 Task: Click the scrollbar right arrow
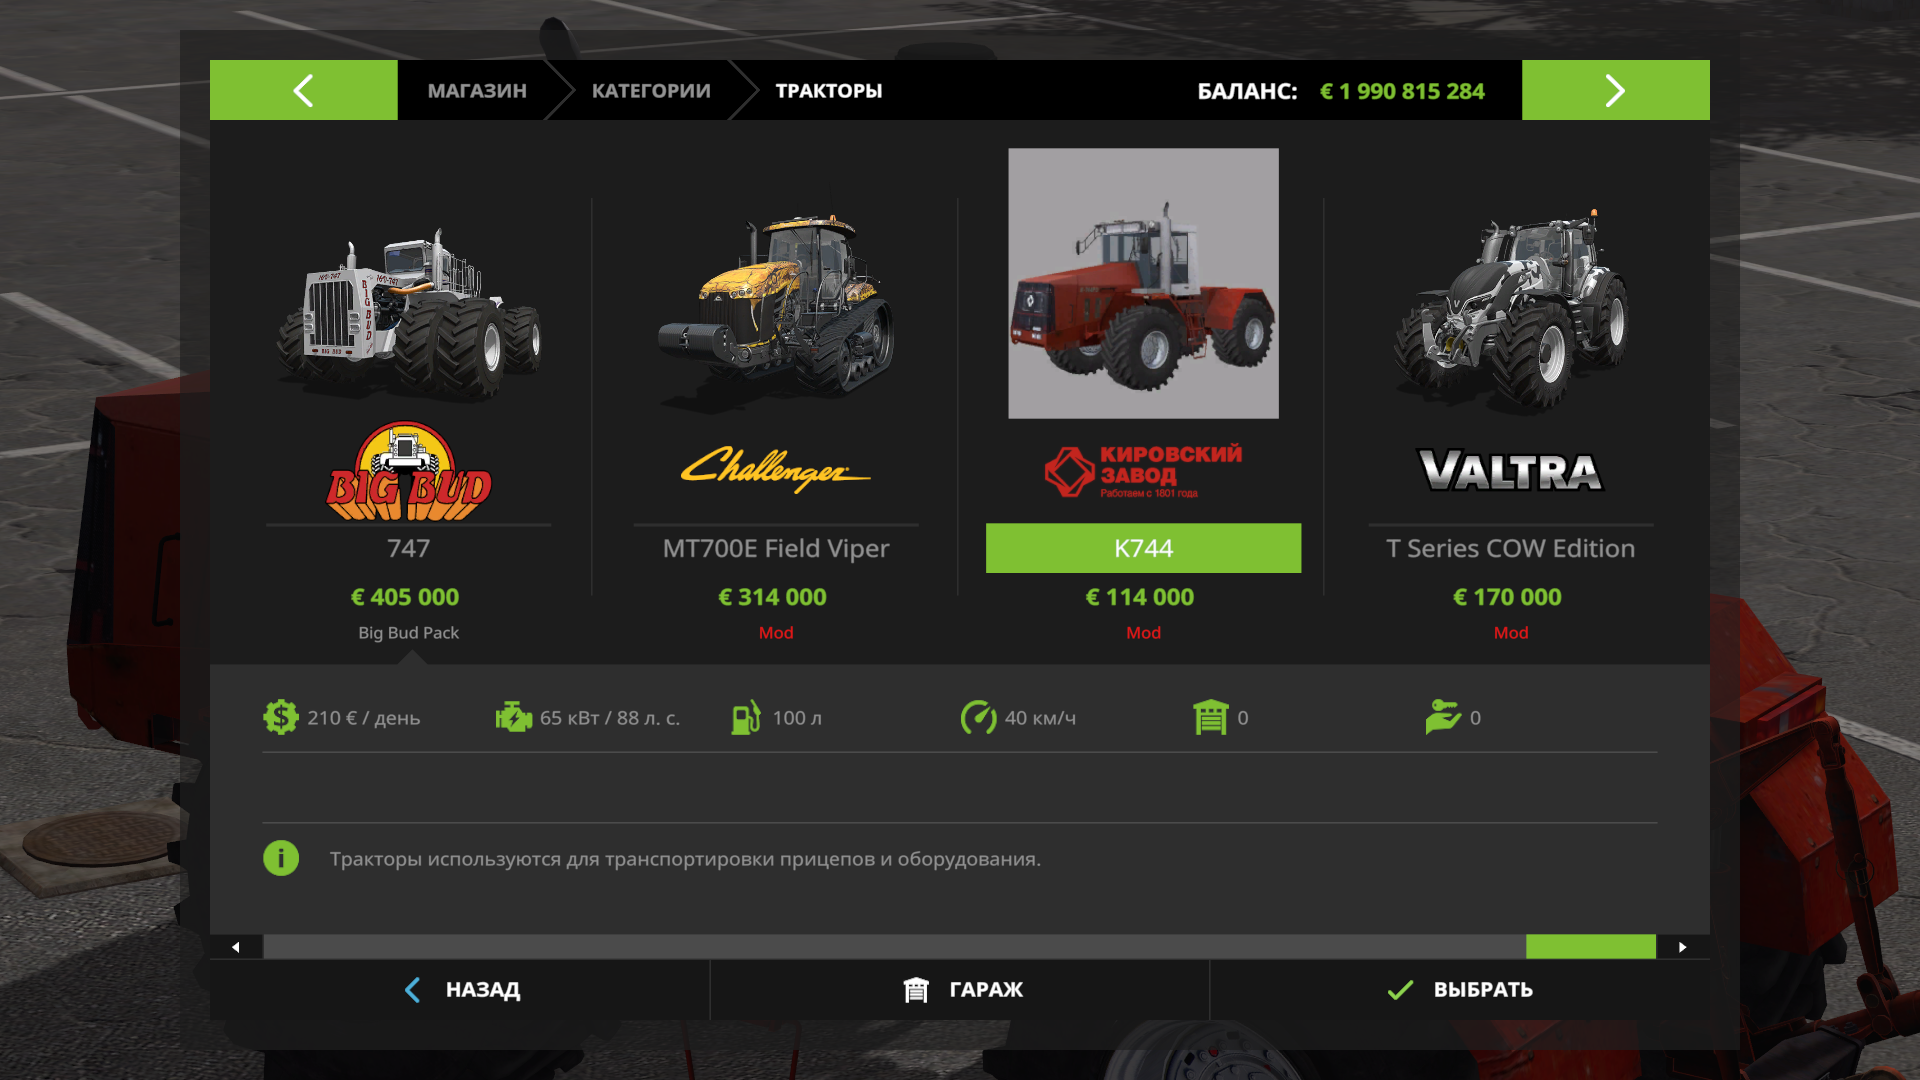tap(1683, 947)
